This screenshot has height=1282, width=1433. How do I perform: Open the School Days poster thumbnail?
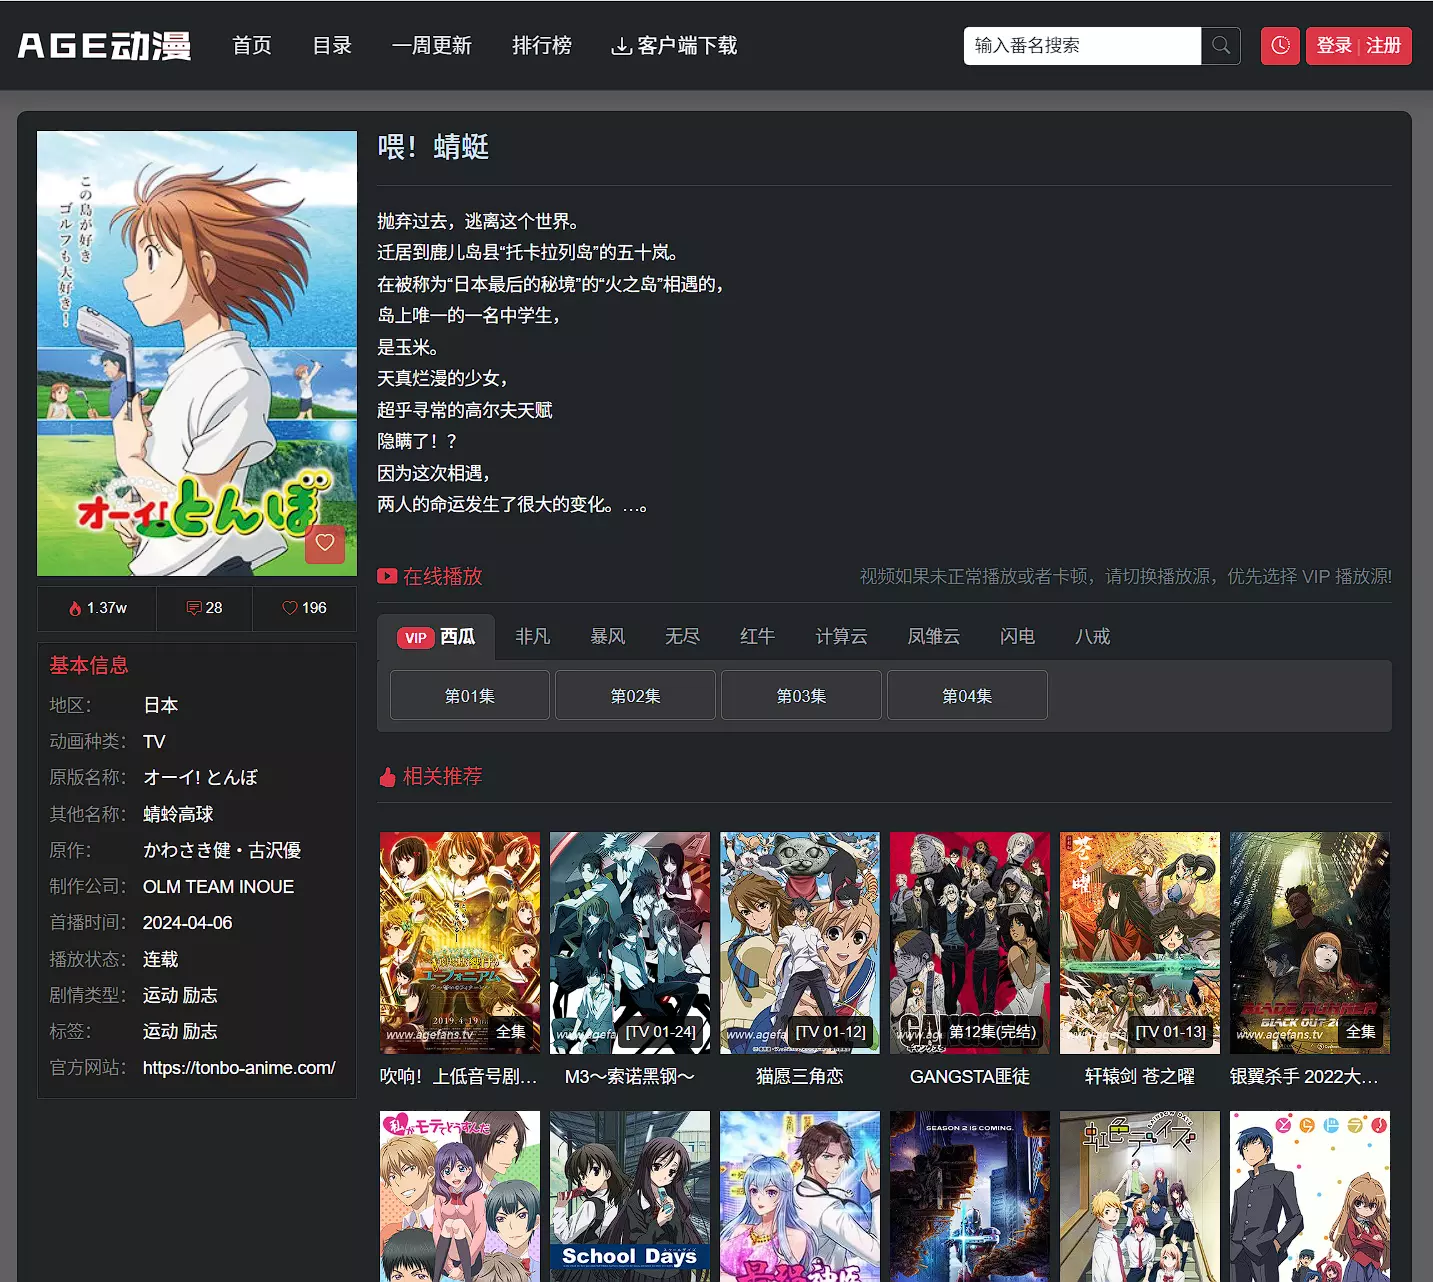point(629,1195)
